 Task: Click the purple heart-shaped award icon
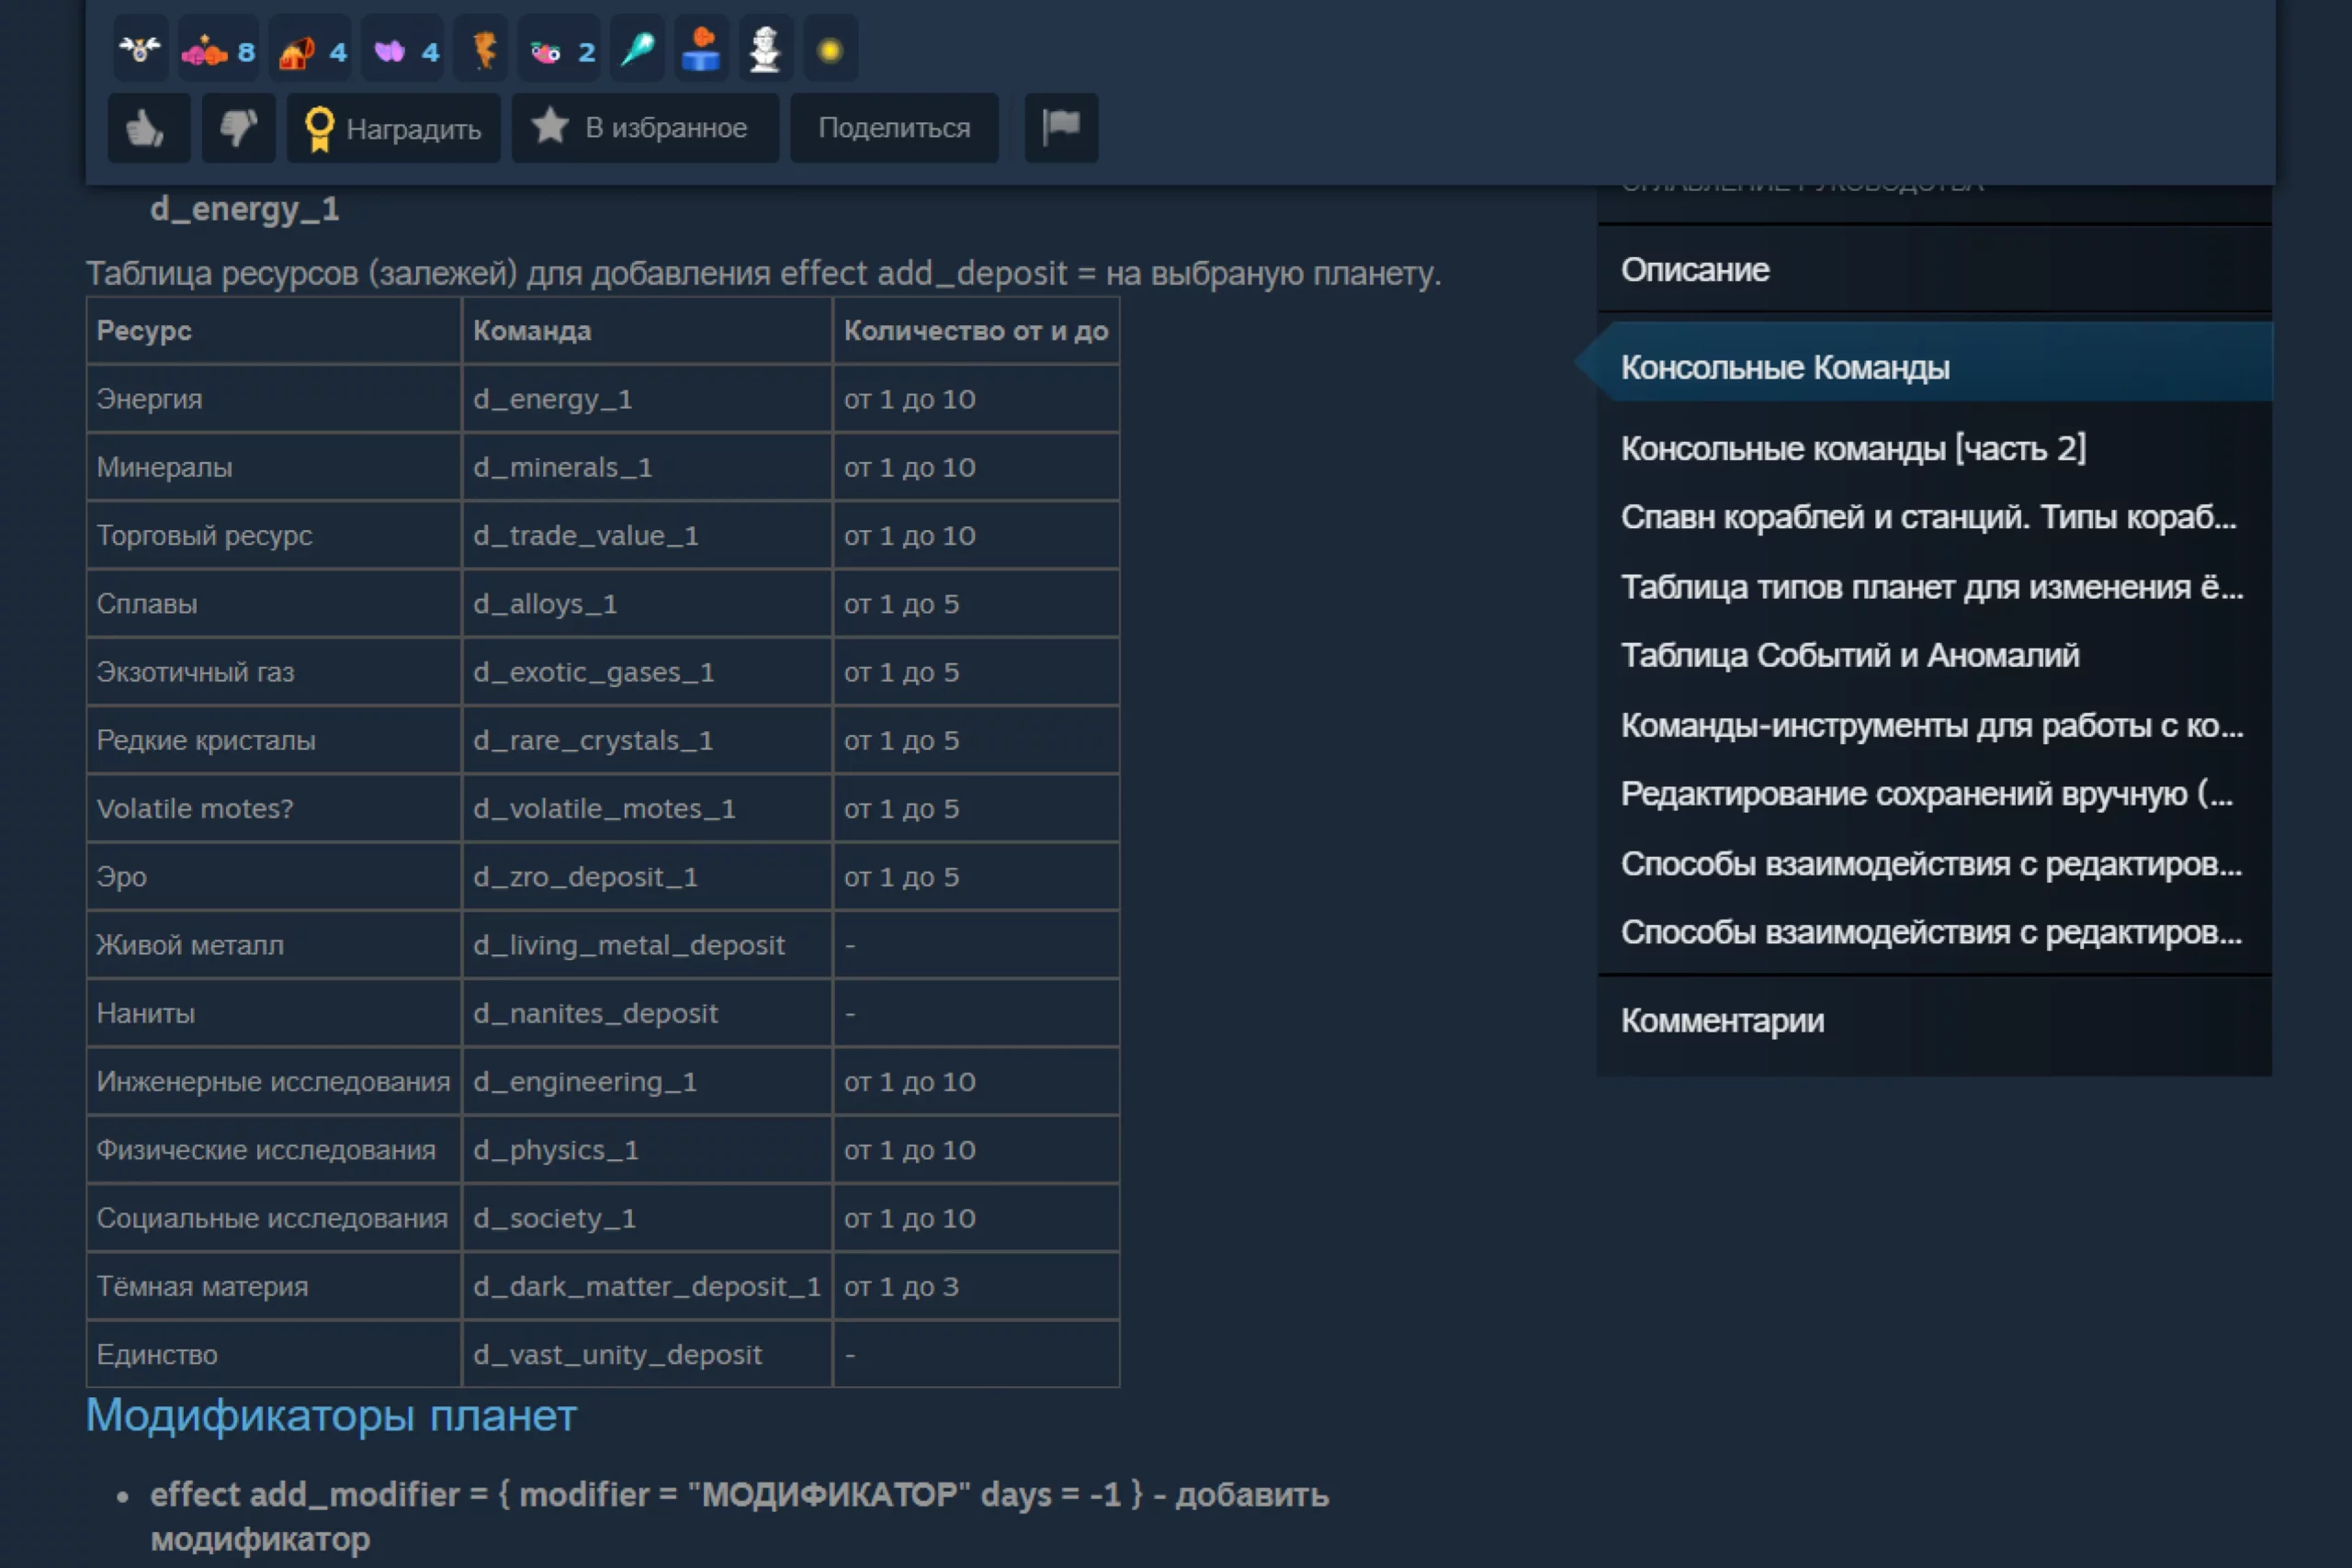390,50
